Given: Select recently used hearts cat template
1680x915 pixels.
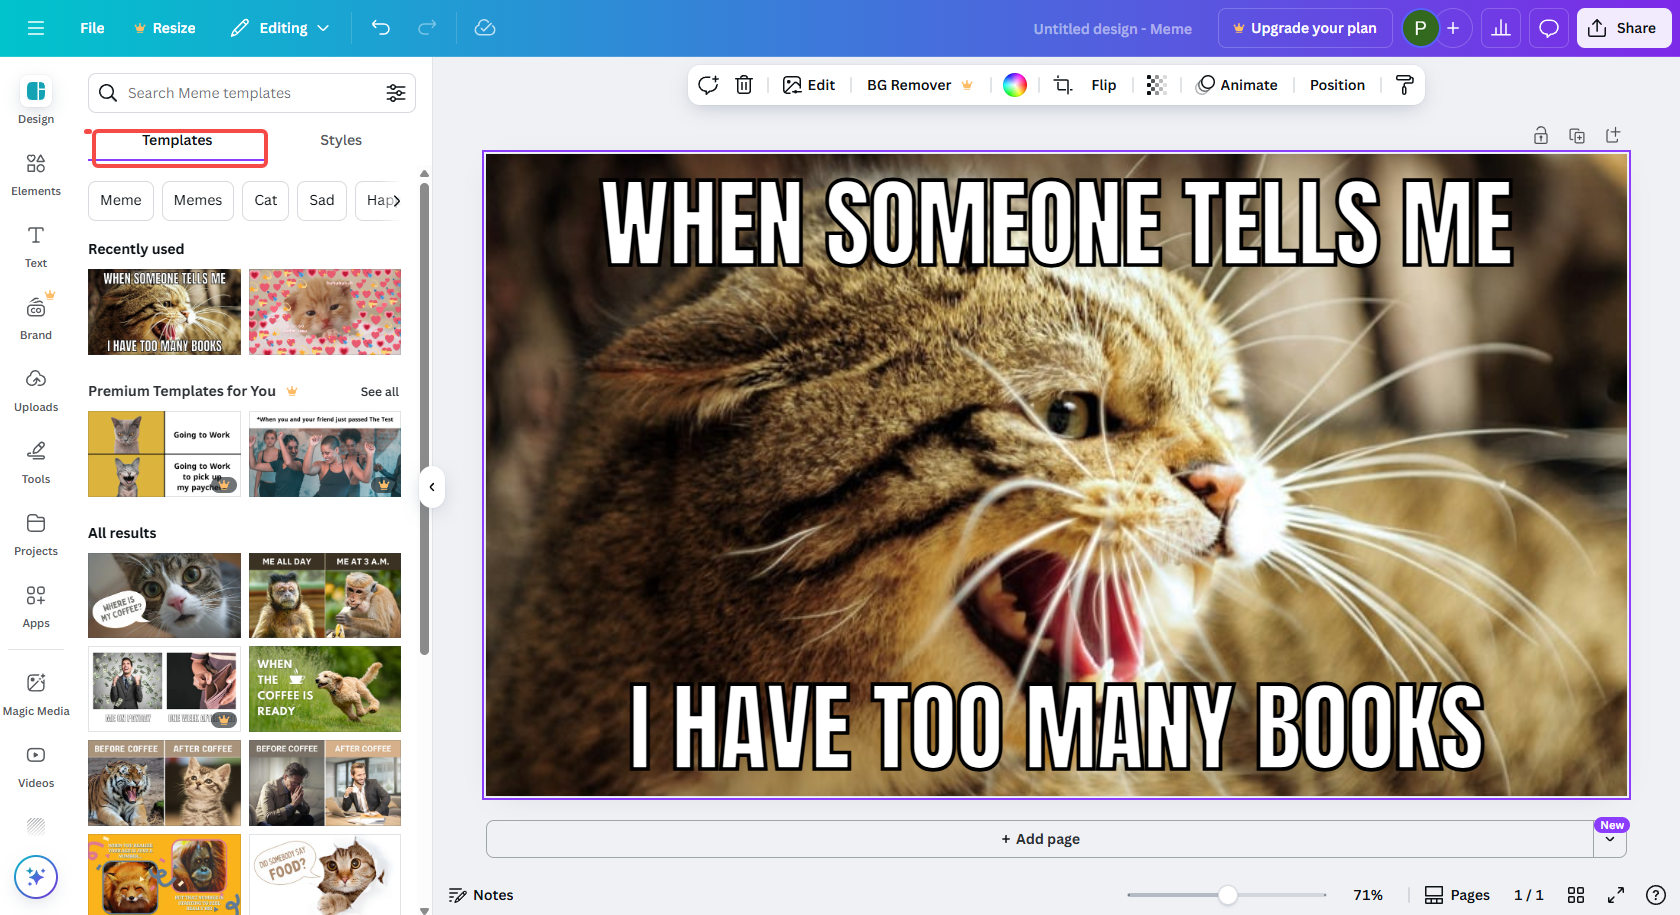Looking at the screenshot, I should point(325,312).
